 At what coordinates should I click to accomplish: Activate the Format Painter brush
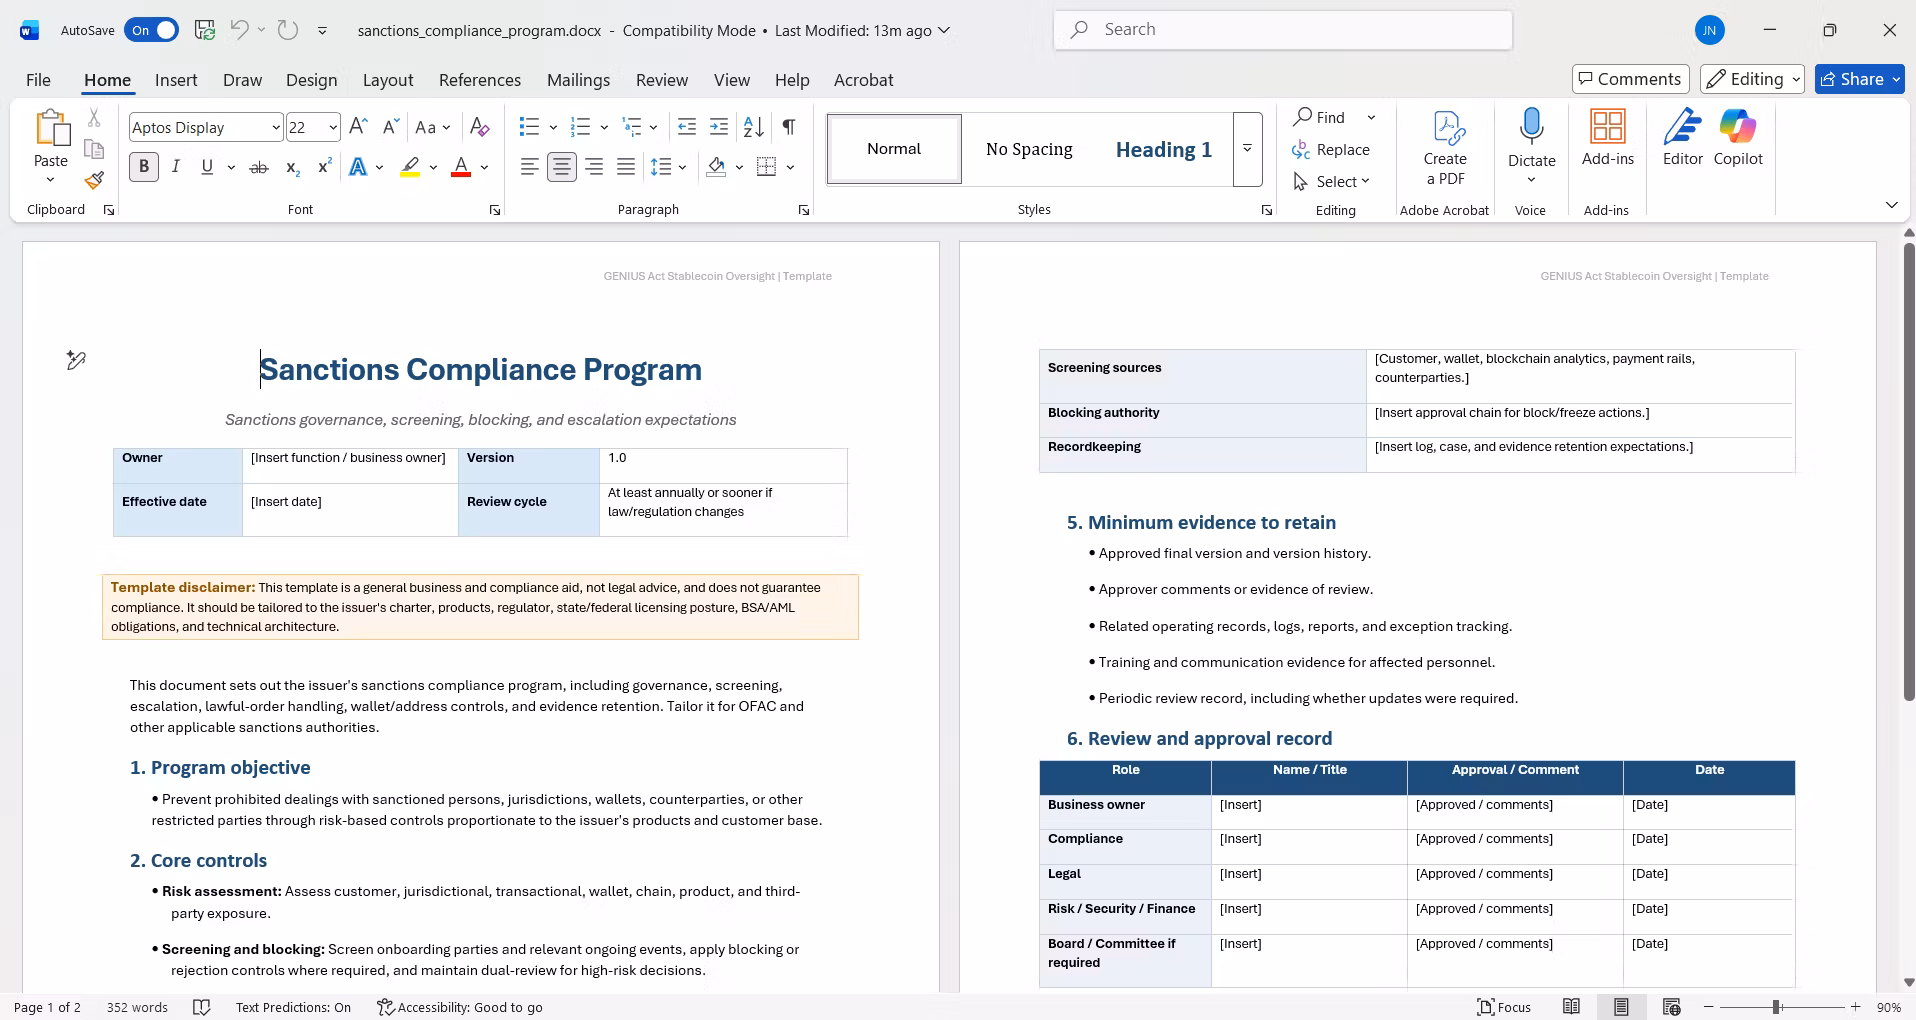(94, 180)
